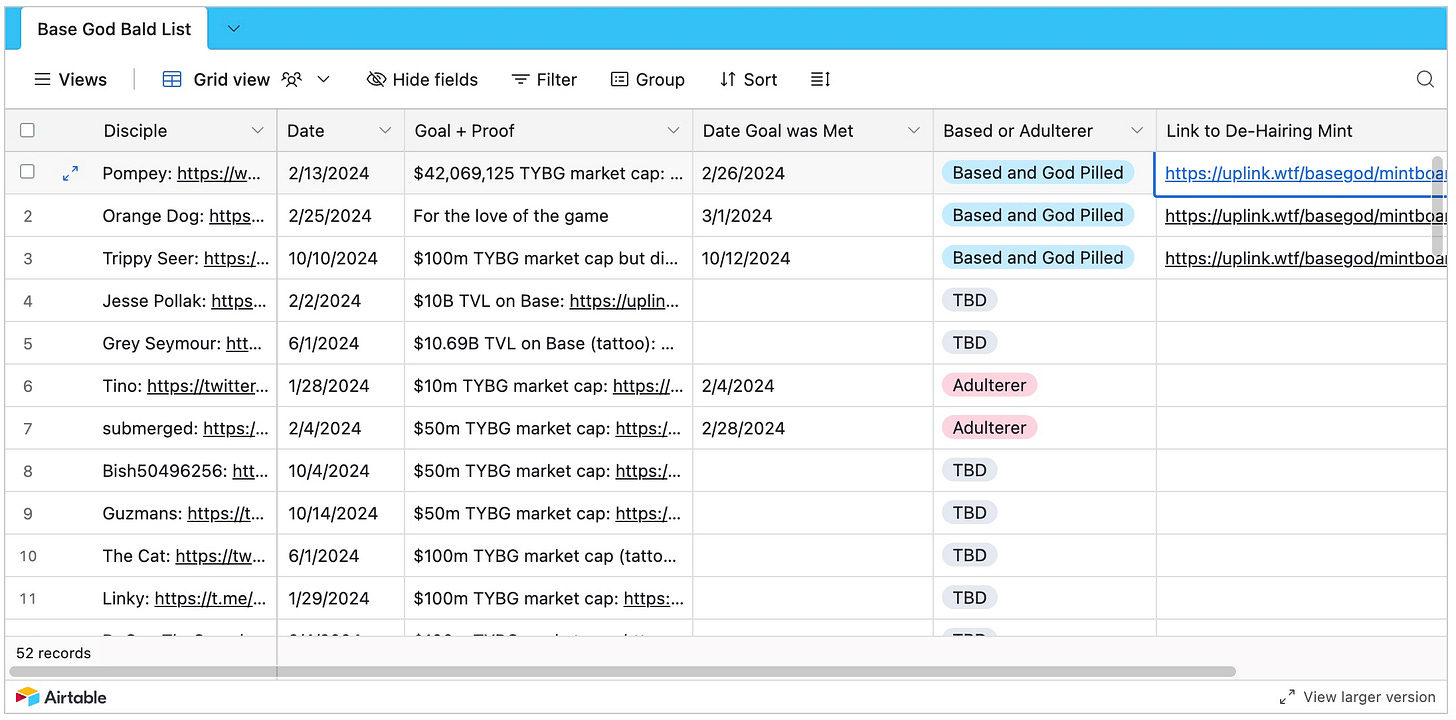Click the vertical scrollbar thumb

(x=1439, y=205)
